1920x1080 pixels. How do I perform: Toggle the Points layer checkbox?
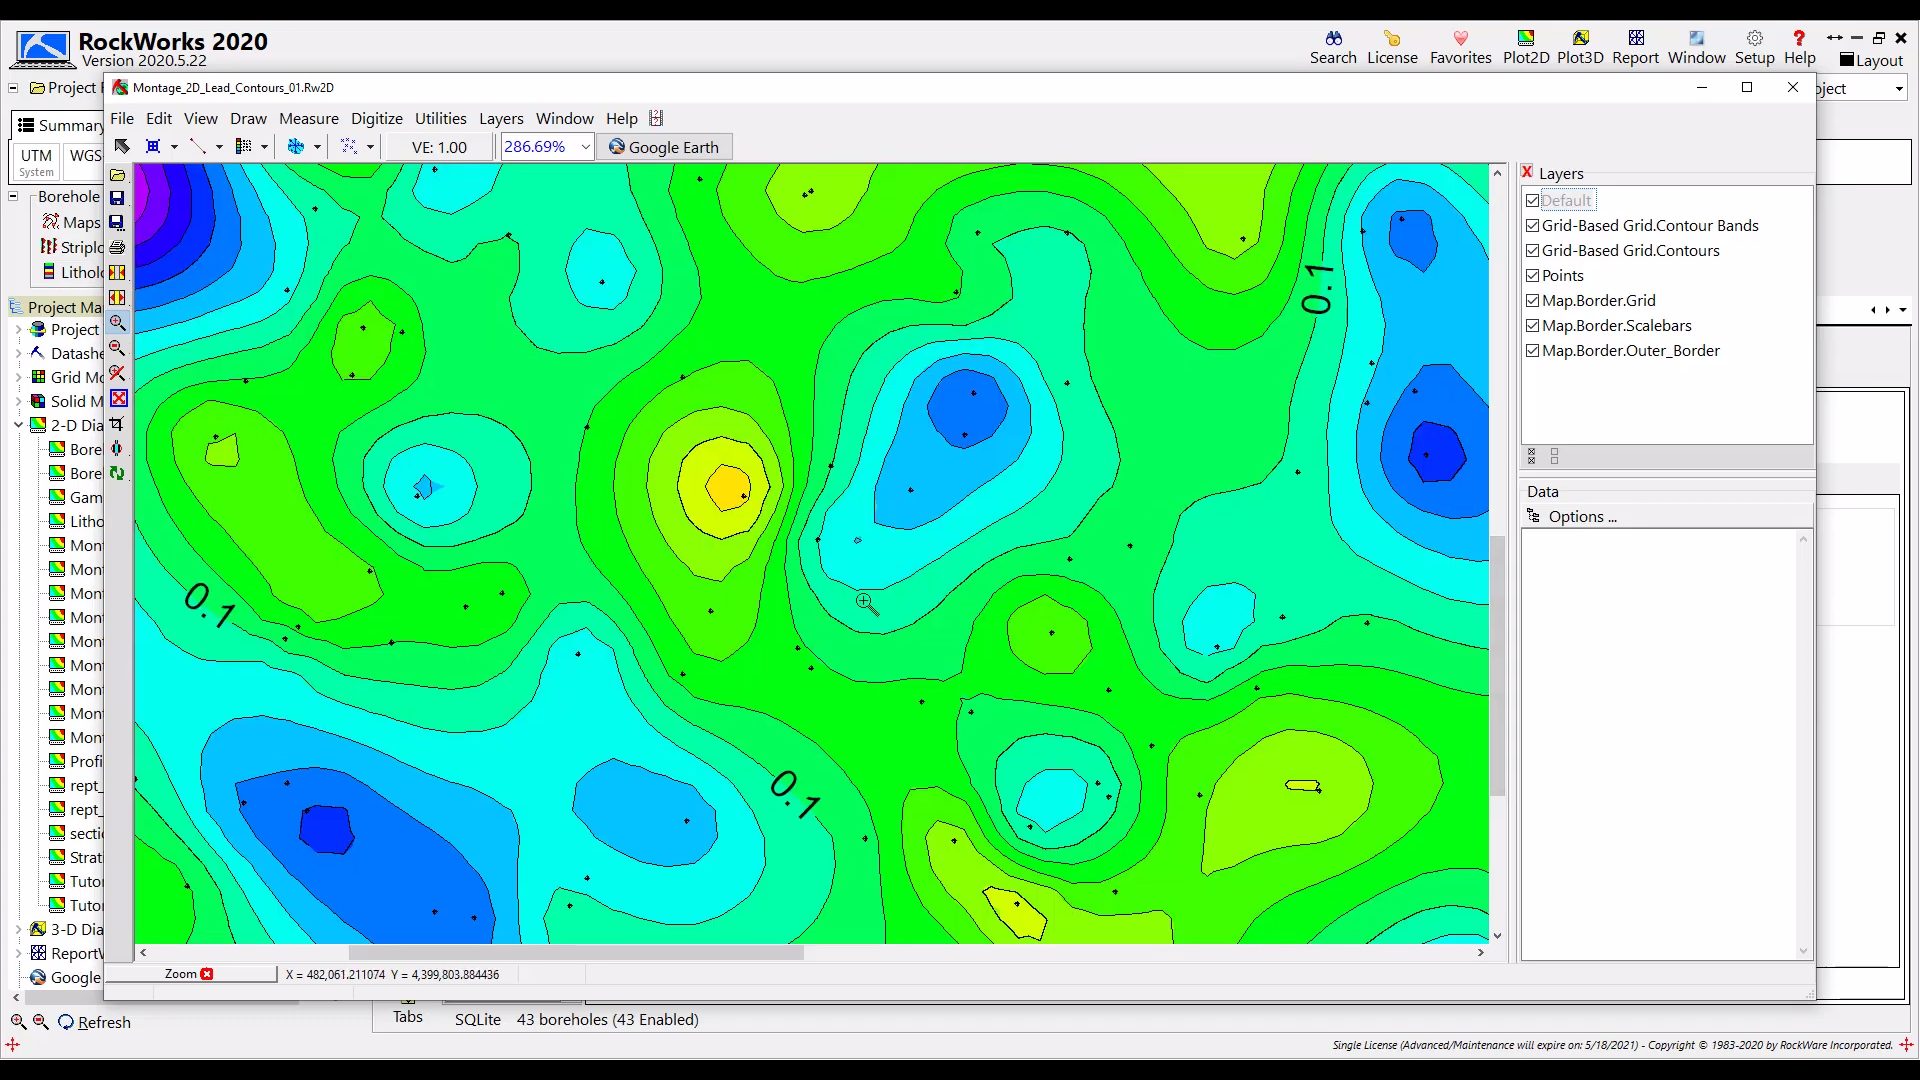tap(1532, 275)
